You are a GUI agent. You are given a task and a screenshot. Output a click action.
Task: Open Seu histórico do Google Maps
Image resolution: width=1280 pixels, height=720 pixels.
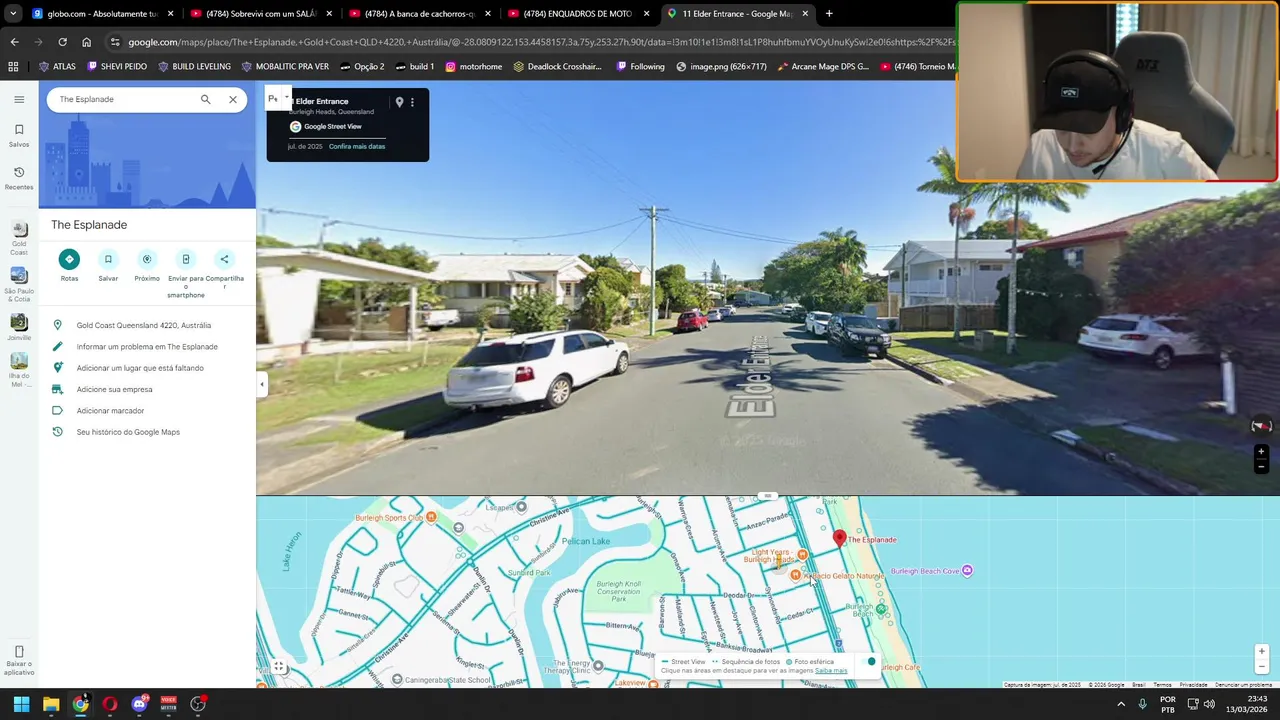(128, 432)
